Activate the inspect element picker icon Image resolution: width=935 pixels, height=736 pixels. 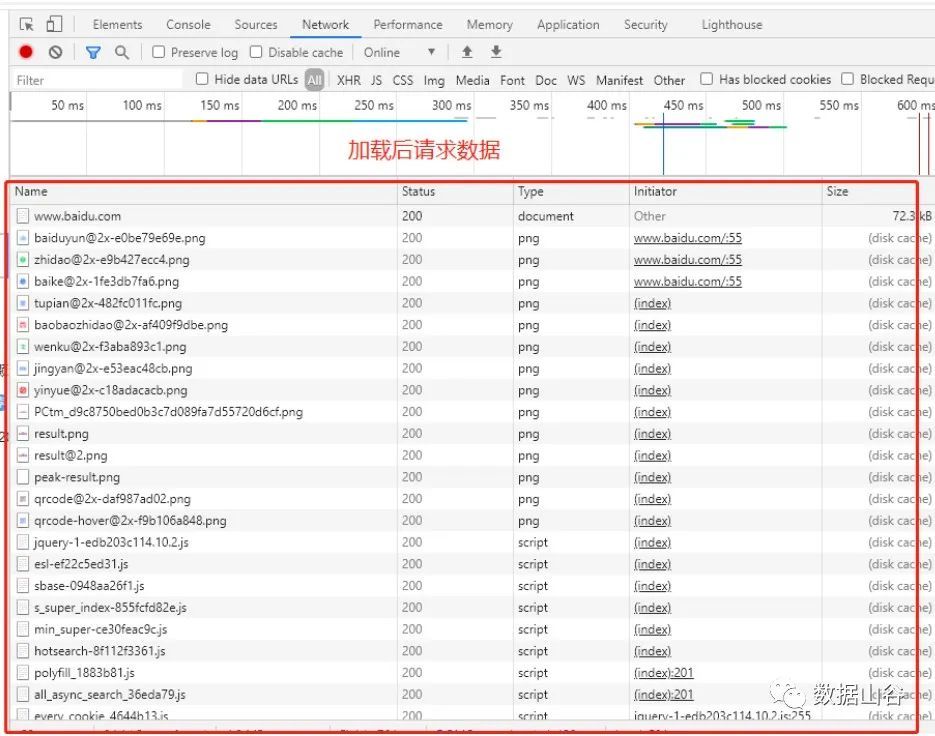tap(27, 24)
